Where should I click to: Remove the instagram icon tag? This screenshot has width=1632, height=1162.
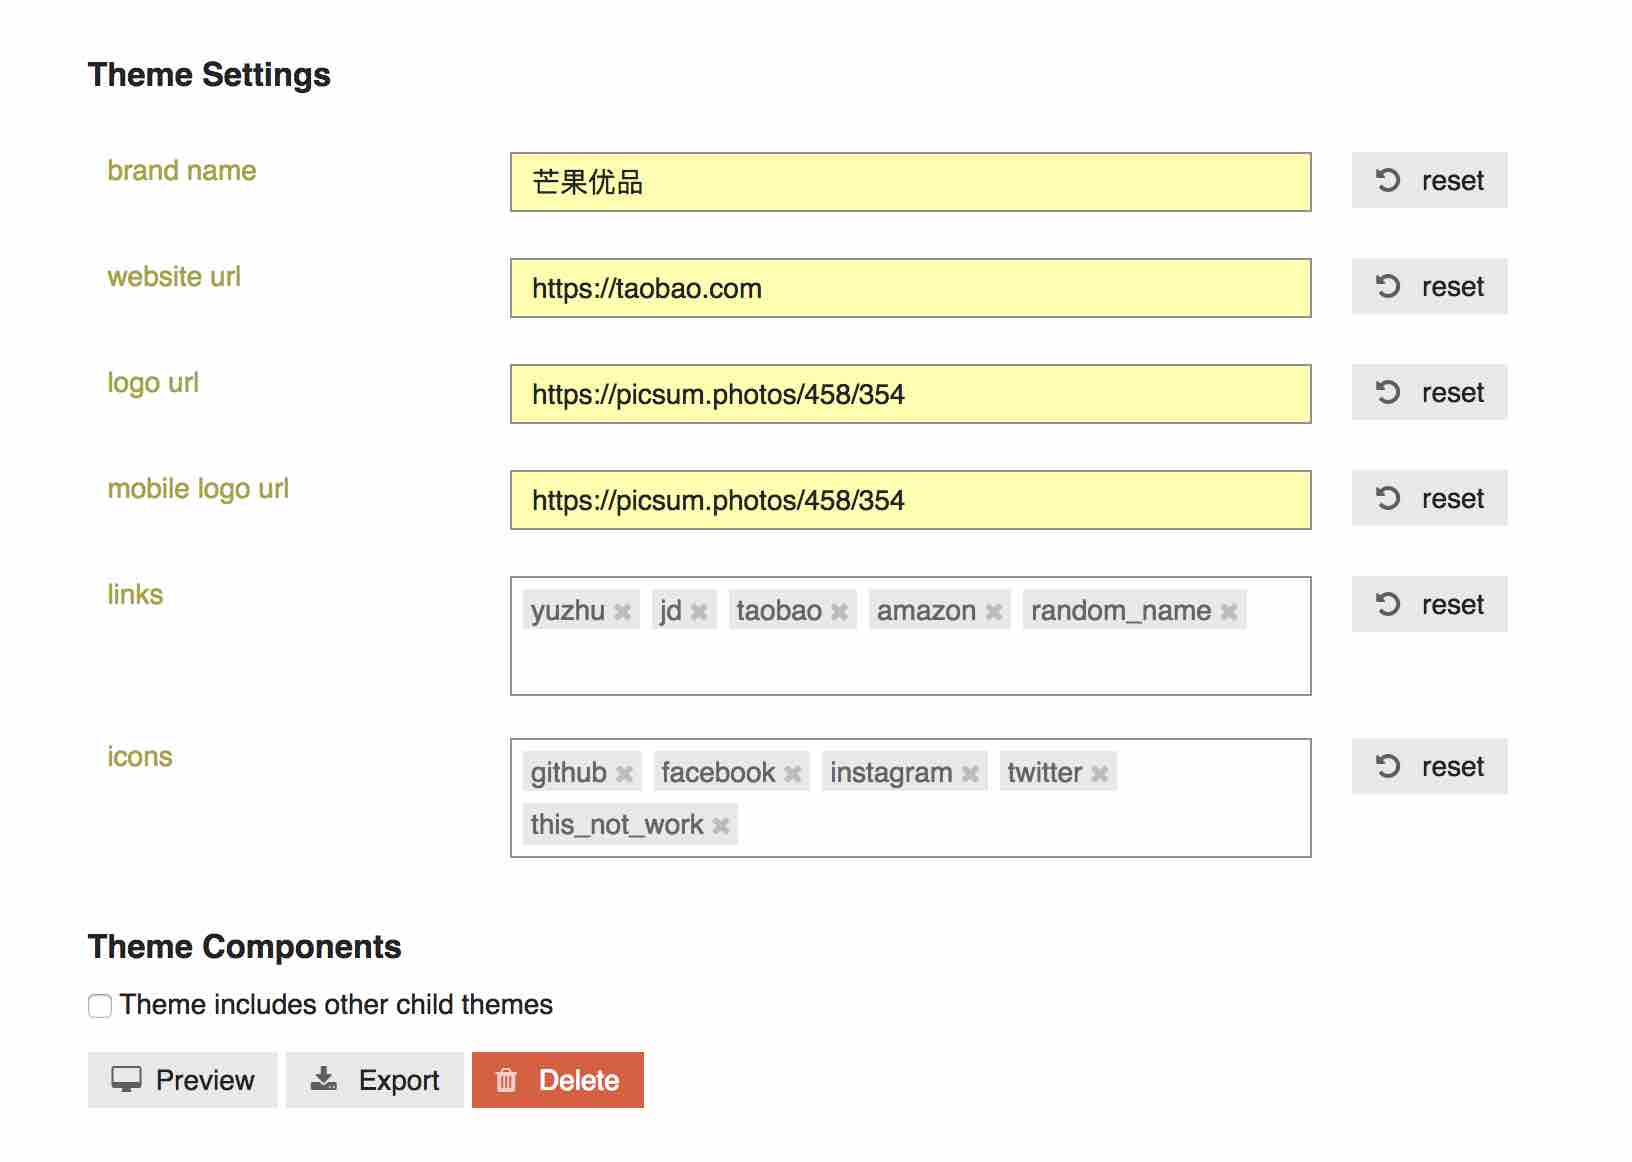[969, 772]
